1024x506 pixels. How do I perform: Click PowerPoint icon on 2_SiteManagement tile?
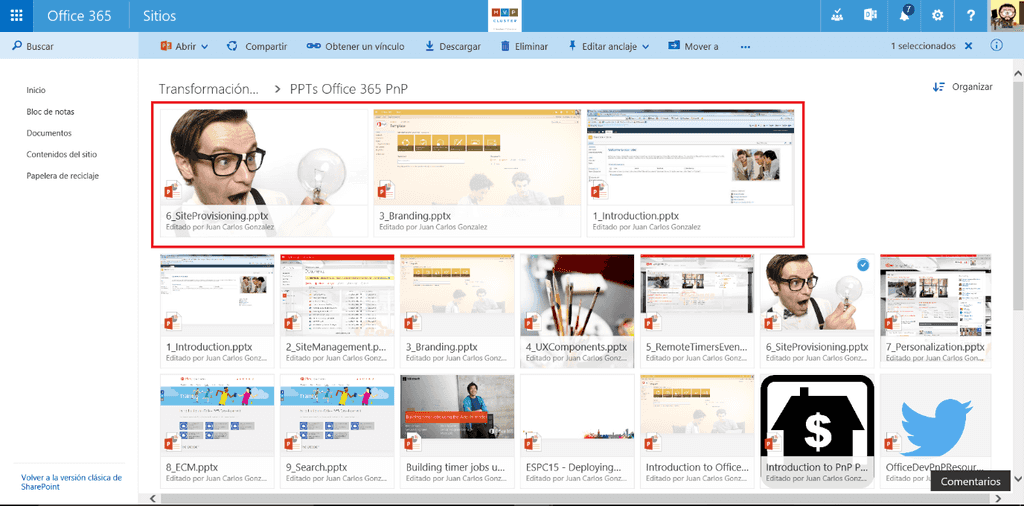[x=294, y=321]
